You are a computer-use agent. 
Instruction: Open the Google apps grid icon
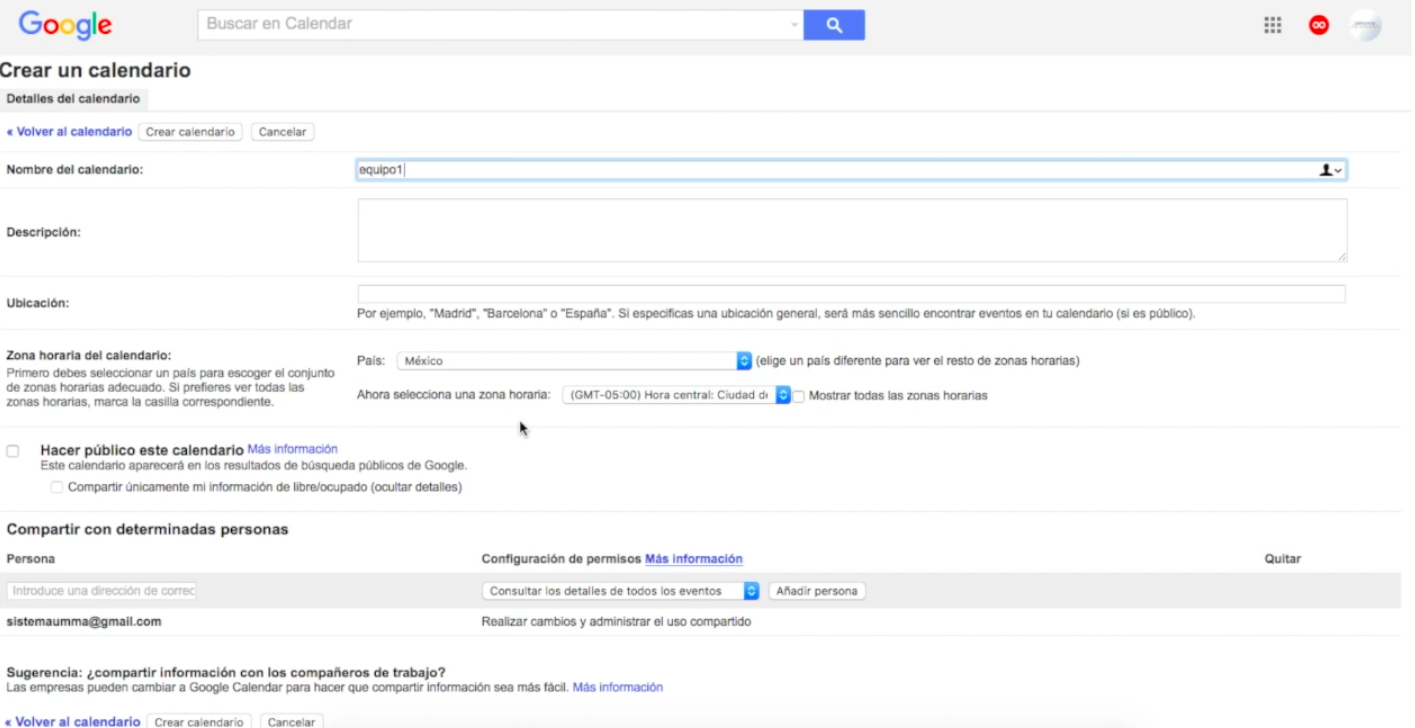pos(1272,26)
